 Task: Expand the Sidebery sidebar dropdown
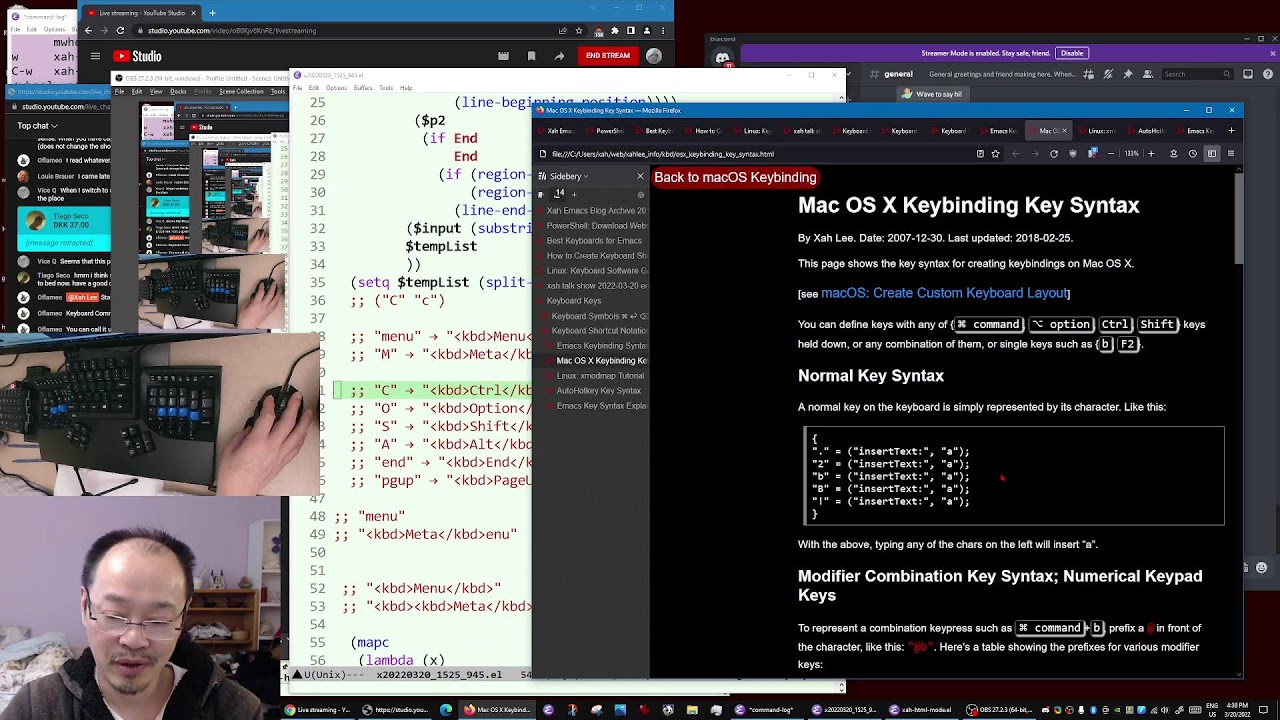point(569,177)
